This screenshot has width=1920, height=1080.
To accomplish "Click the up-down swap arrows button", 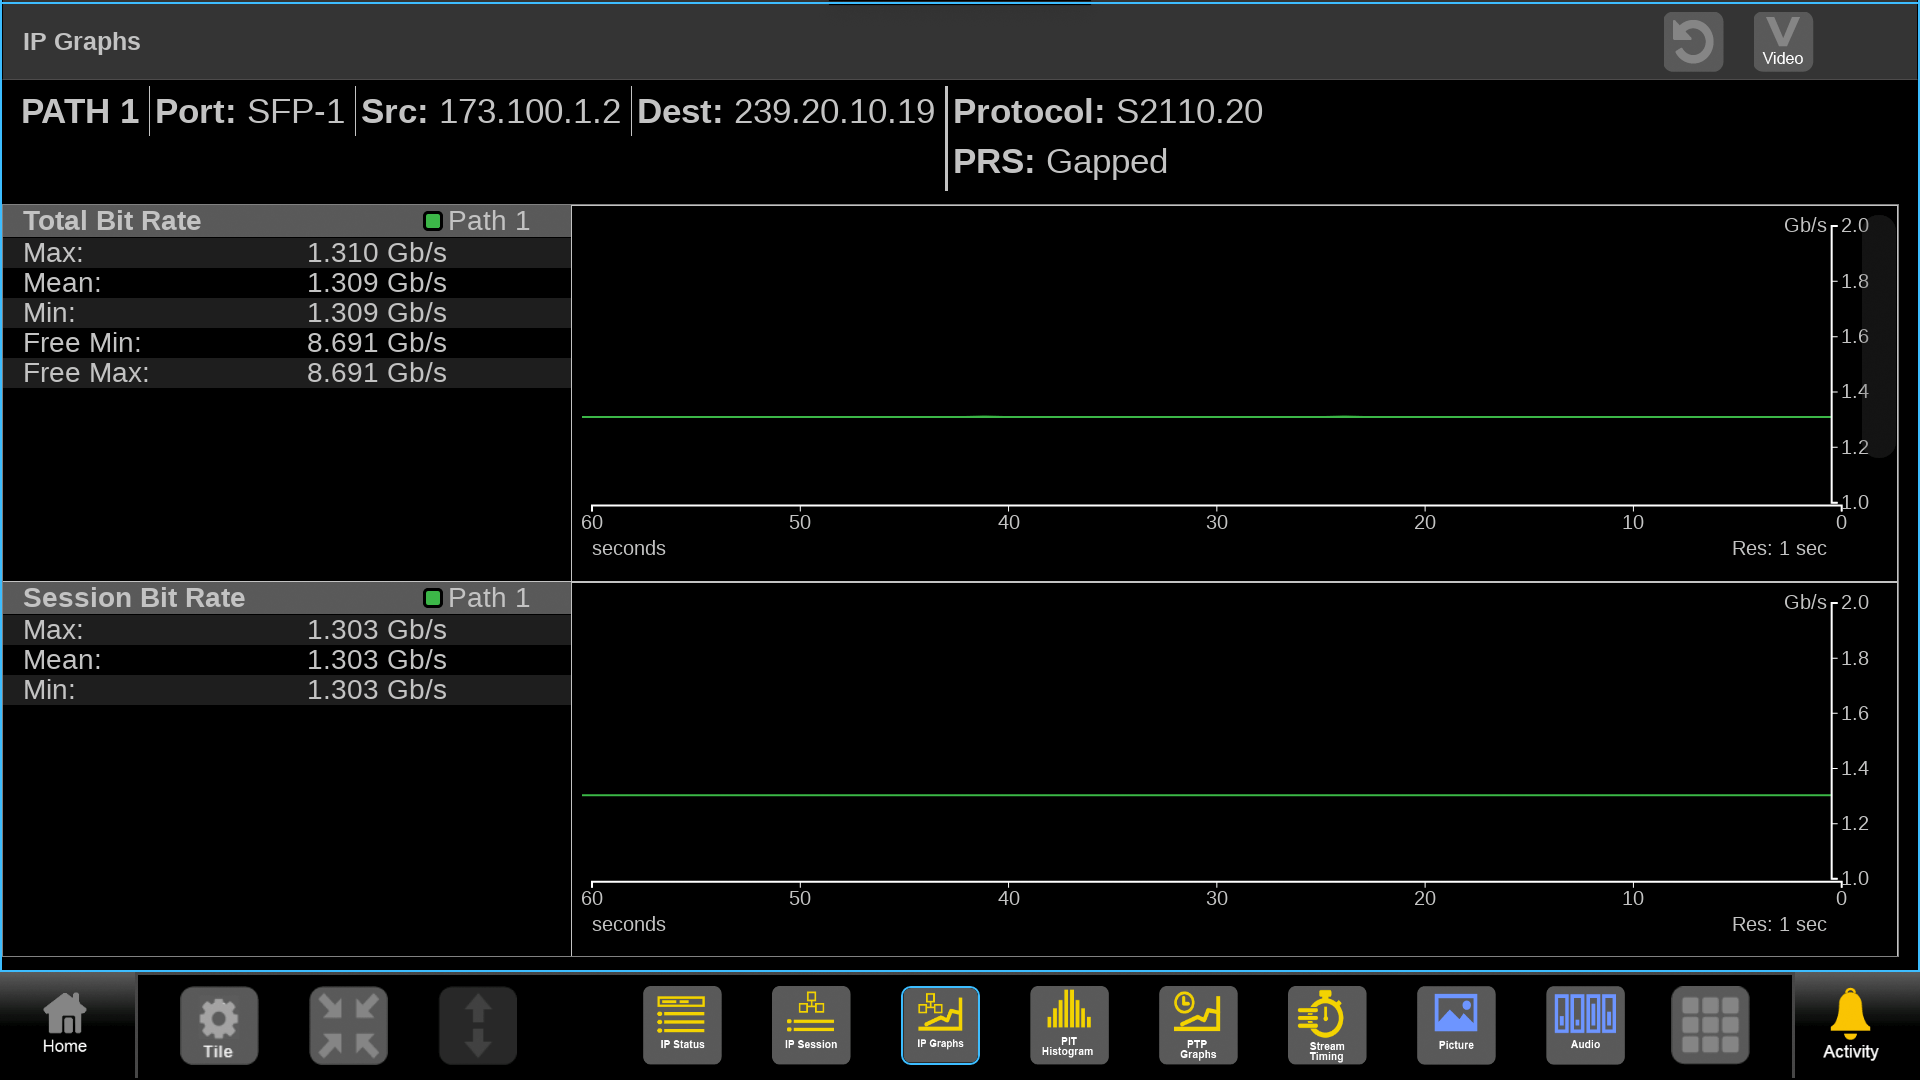I will (x=478, y=1025).
